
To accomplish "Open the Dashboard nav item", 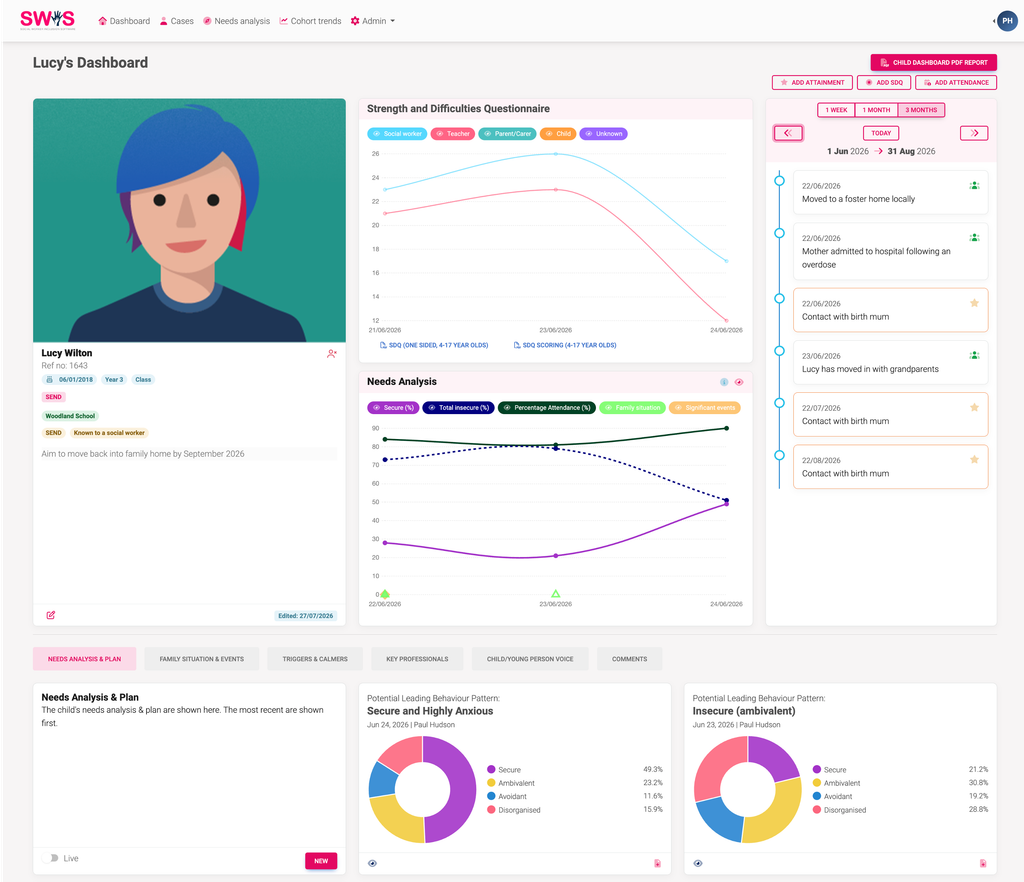I will (x=124, y=21).
